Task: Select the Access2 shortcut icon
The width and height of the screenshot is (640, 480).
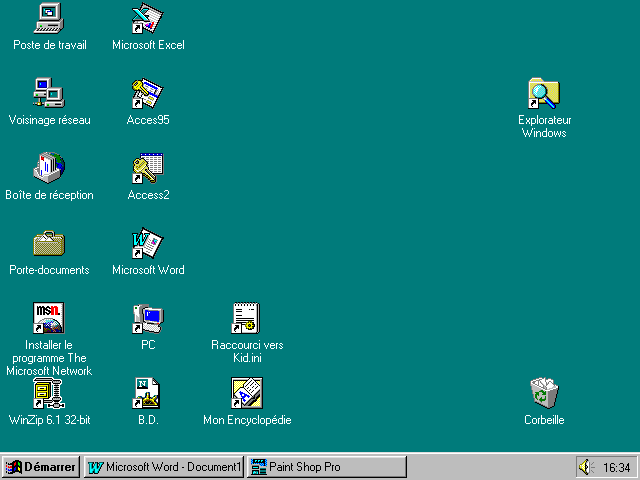Action: tap(147, 168)
